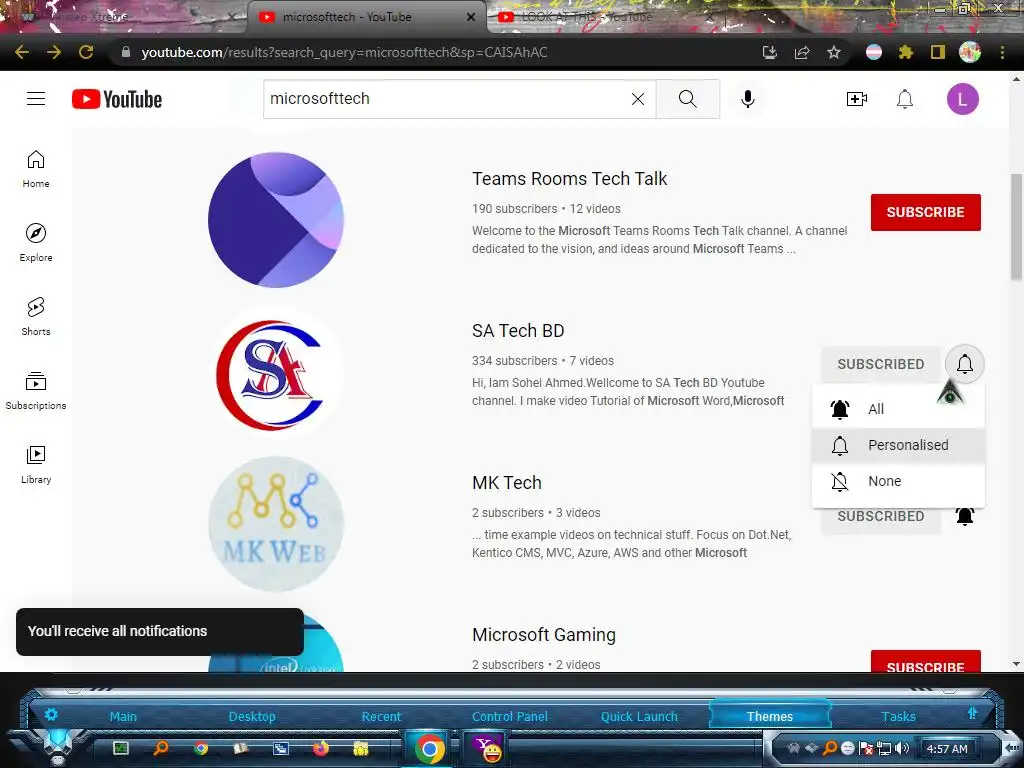Click the install/download icon in address bar
The width and height of the screenshot is (1024, 768).
[x=770, y=52]
